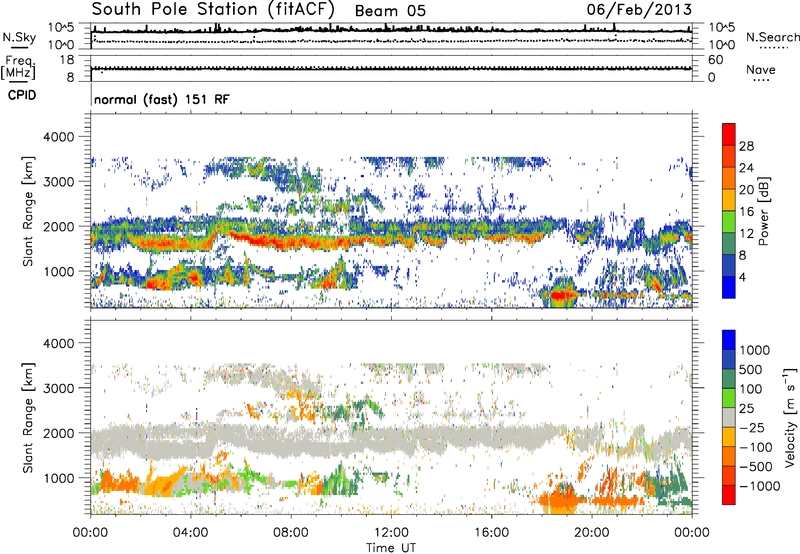Viewport: 800px width, 554px height.
Task: Click the "12" tick on the Power colorbar
Action: tap(746, 234)
